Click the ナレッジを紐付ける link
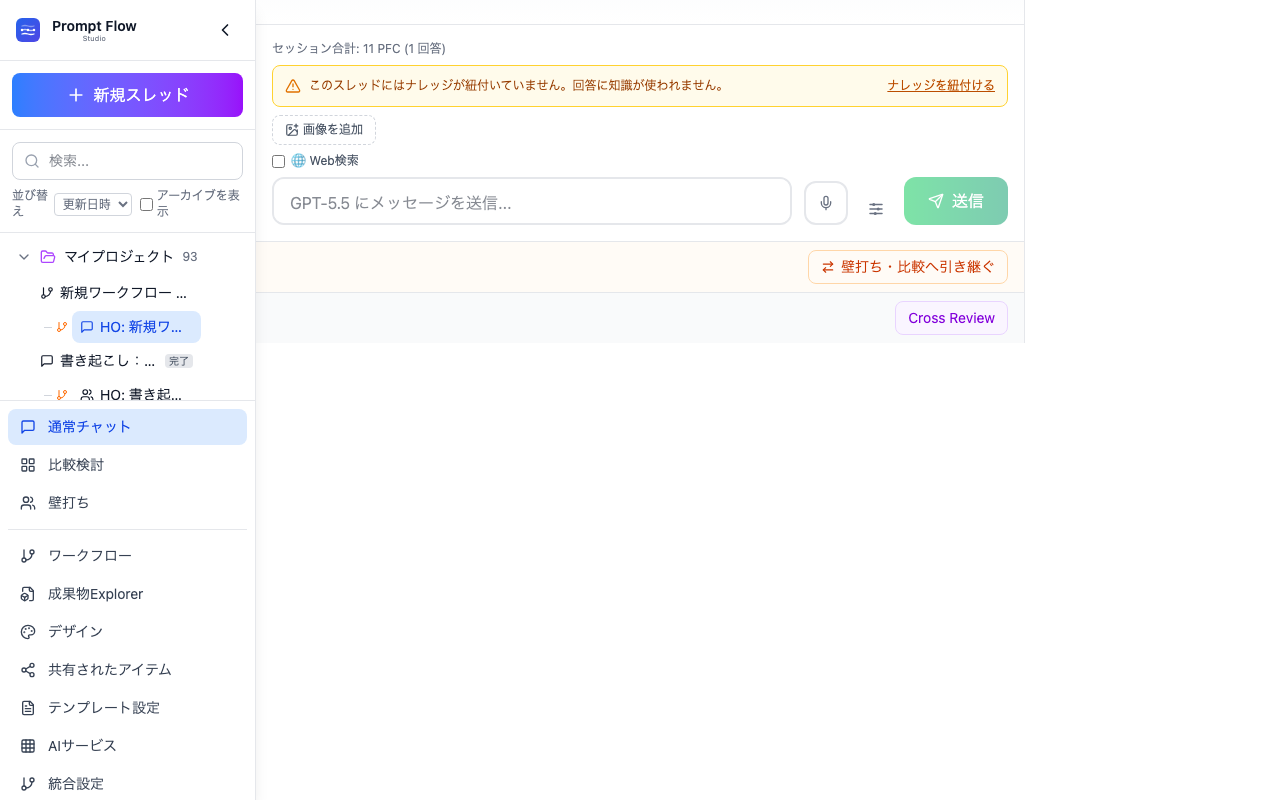 [x=941, y=86]
